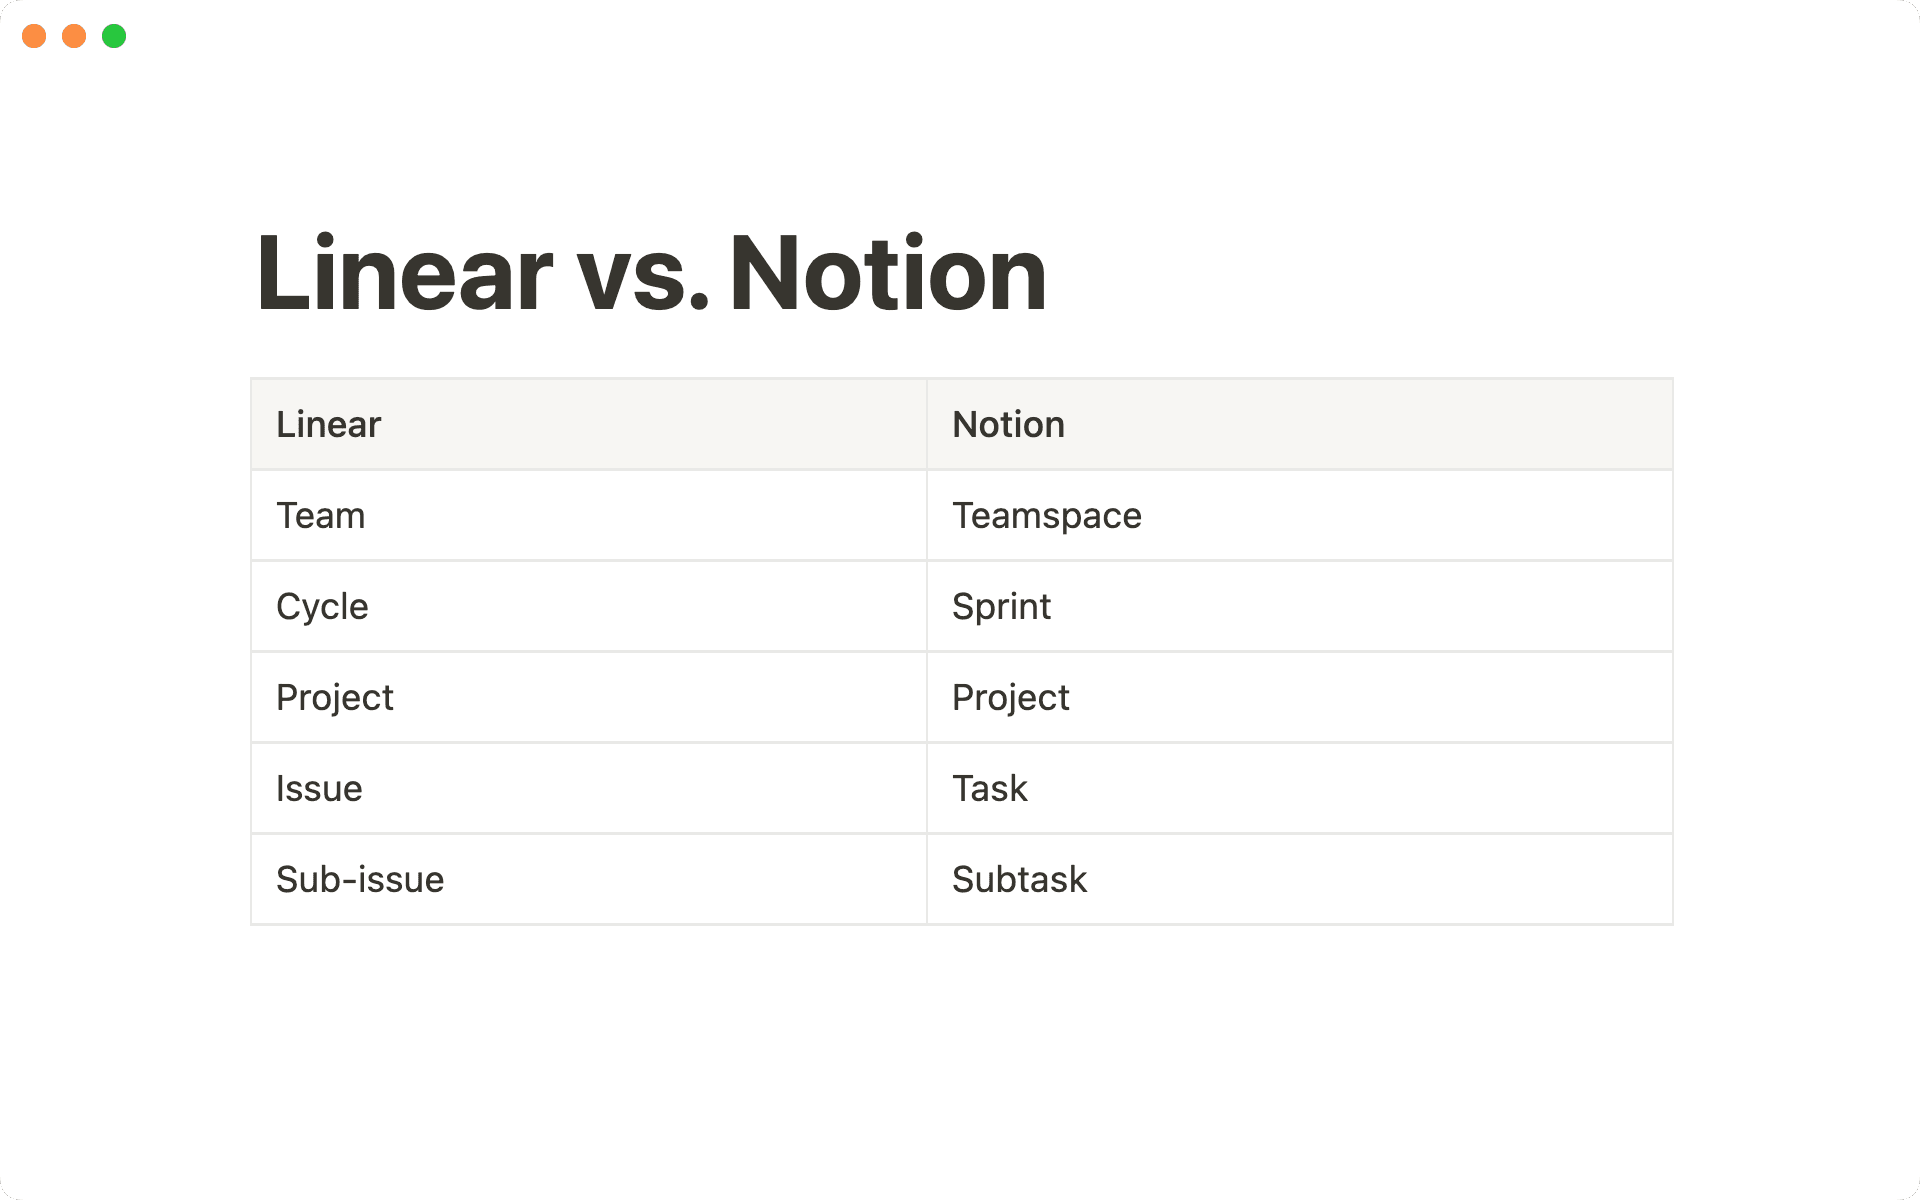
Task: Click "Project" in the Linear column
Action: pos(335,698)
